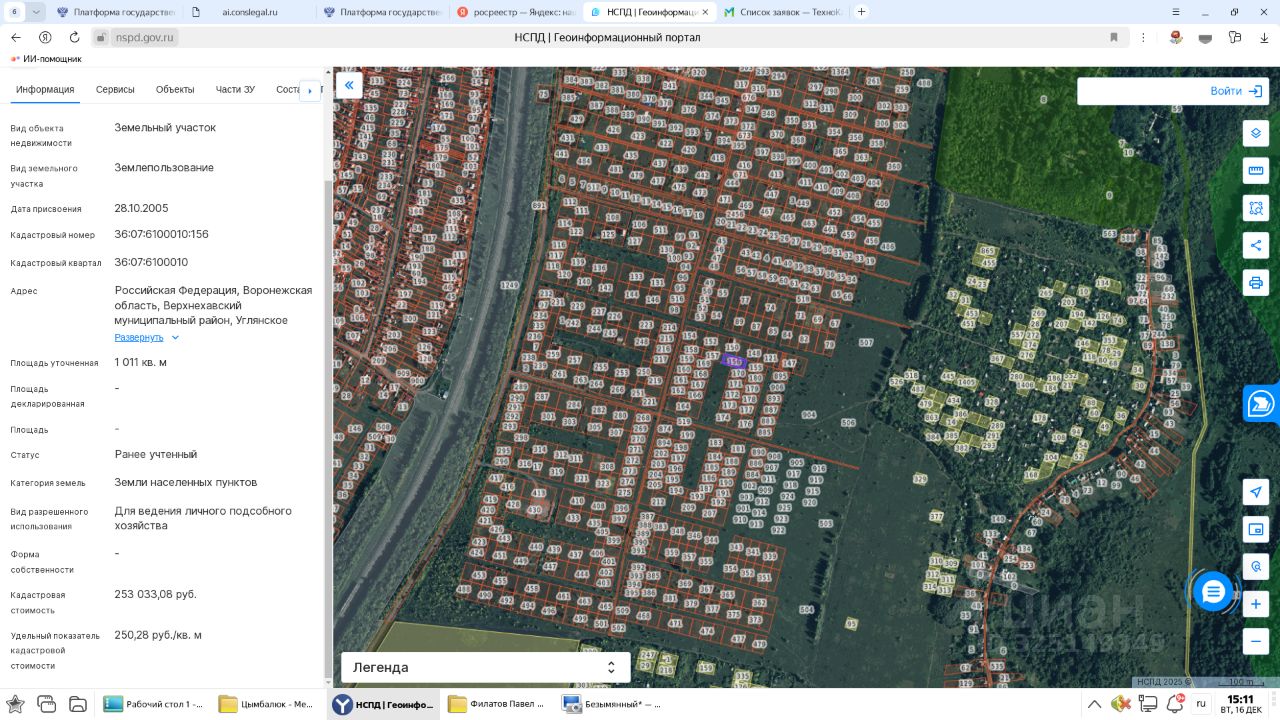Screen dimensions: 1280x720
Task: Open the taskbar favorites star icon
Action: [15, 703]
